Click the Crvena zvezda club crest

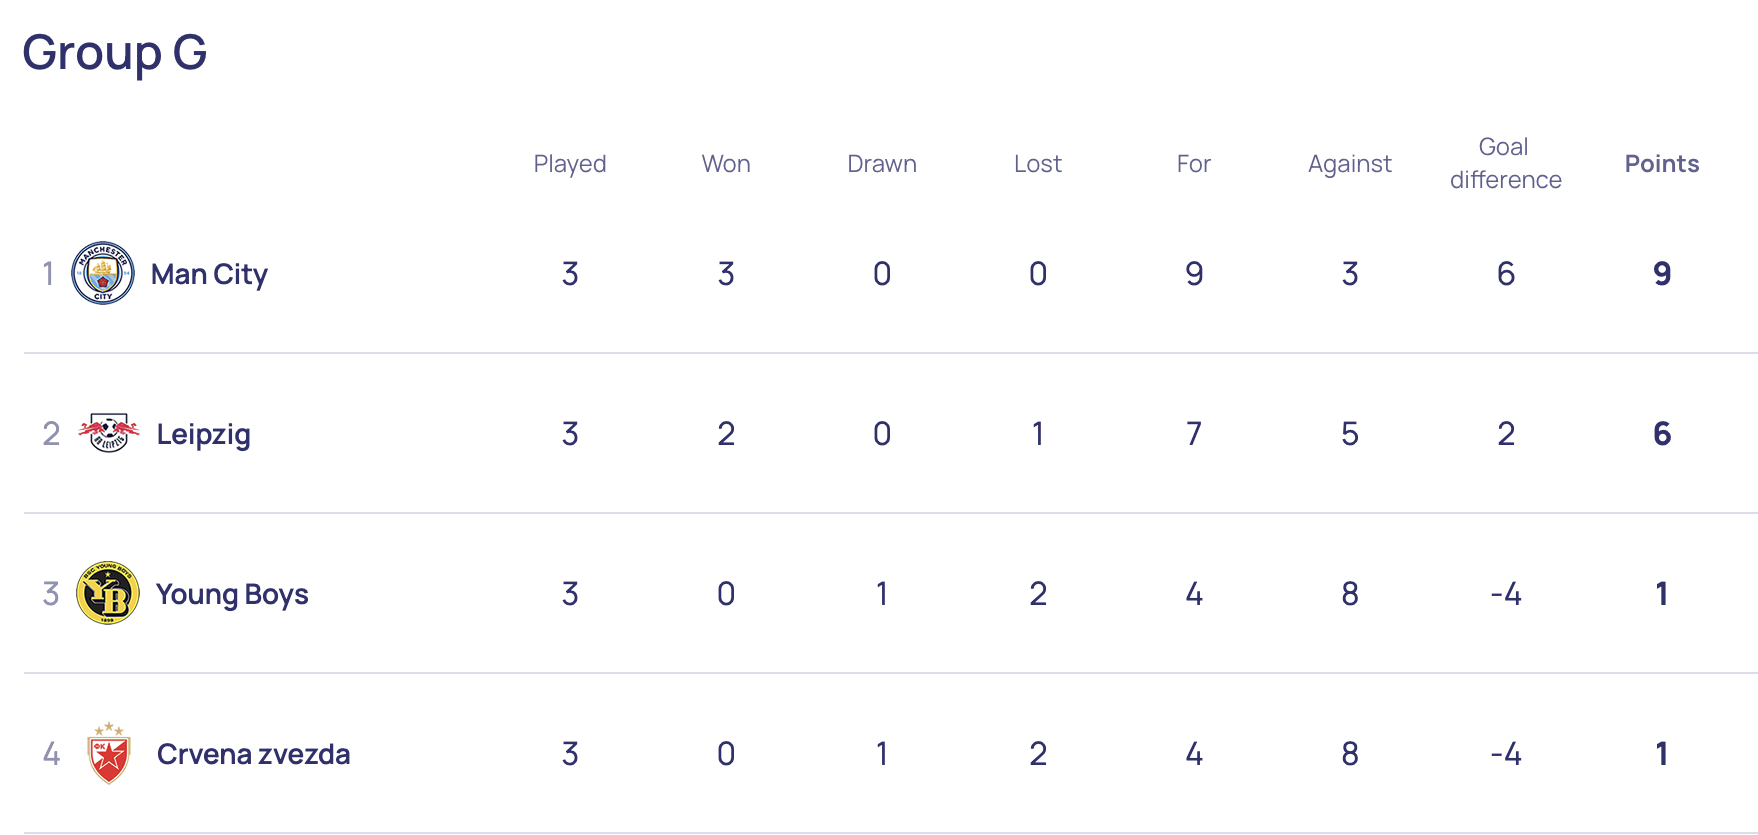tap(109, 753)
